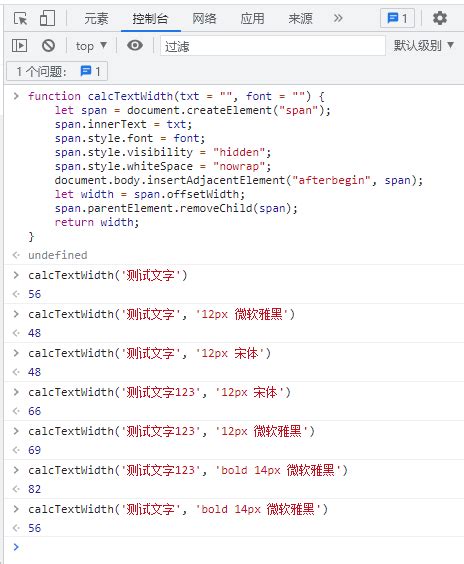The width and height of the screenshot is (464, 564).
Task: Click the issues counter button in top bar
Action: (x=397, y=18)
